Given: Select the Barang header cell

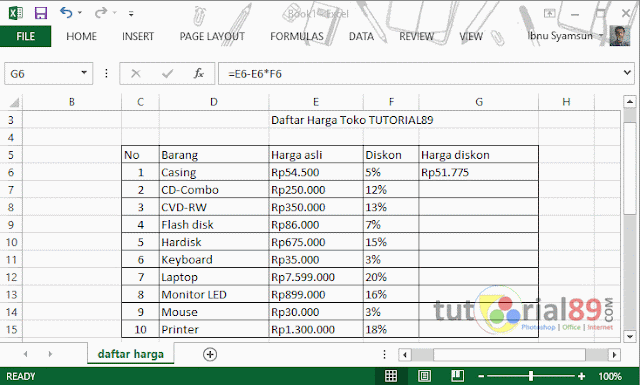Looking at the screenshot, I should [x=214, y=155].
